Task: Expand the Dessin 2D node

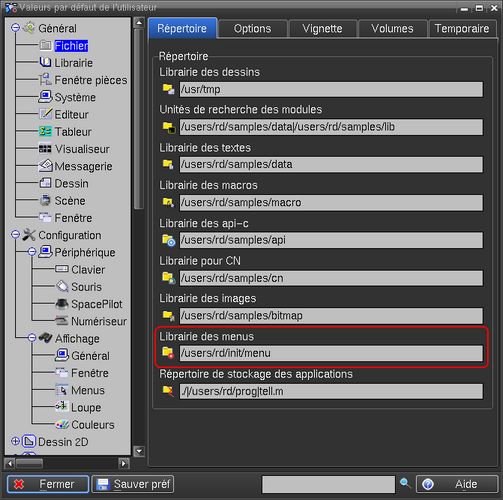Action: tap(15, 441)
